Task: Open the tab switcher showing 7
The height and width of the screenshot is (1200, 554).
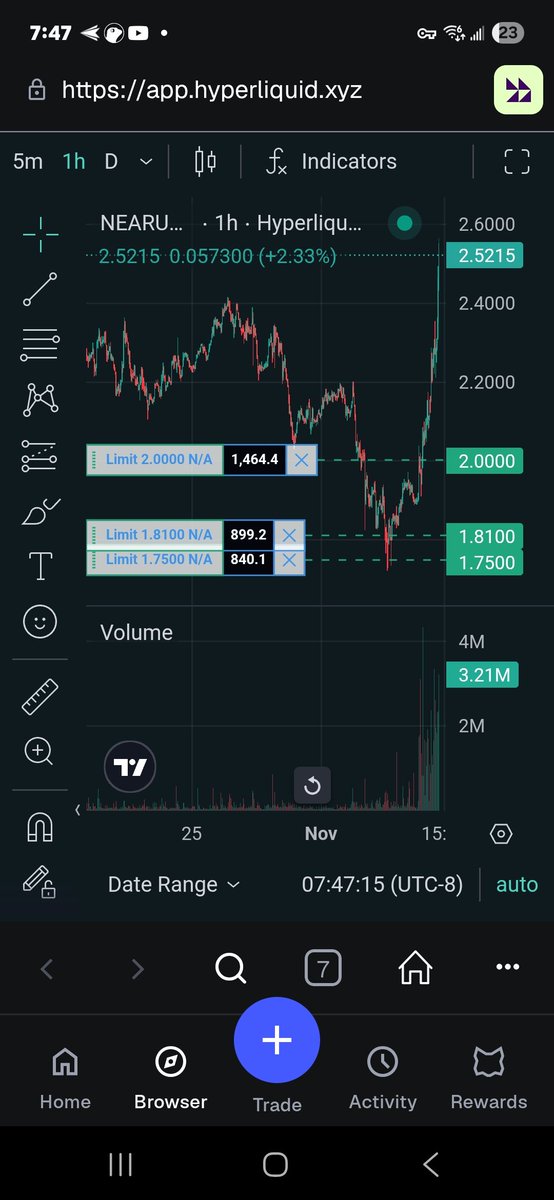Action: click(x=322, y=967)
